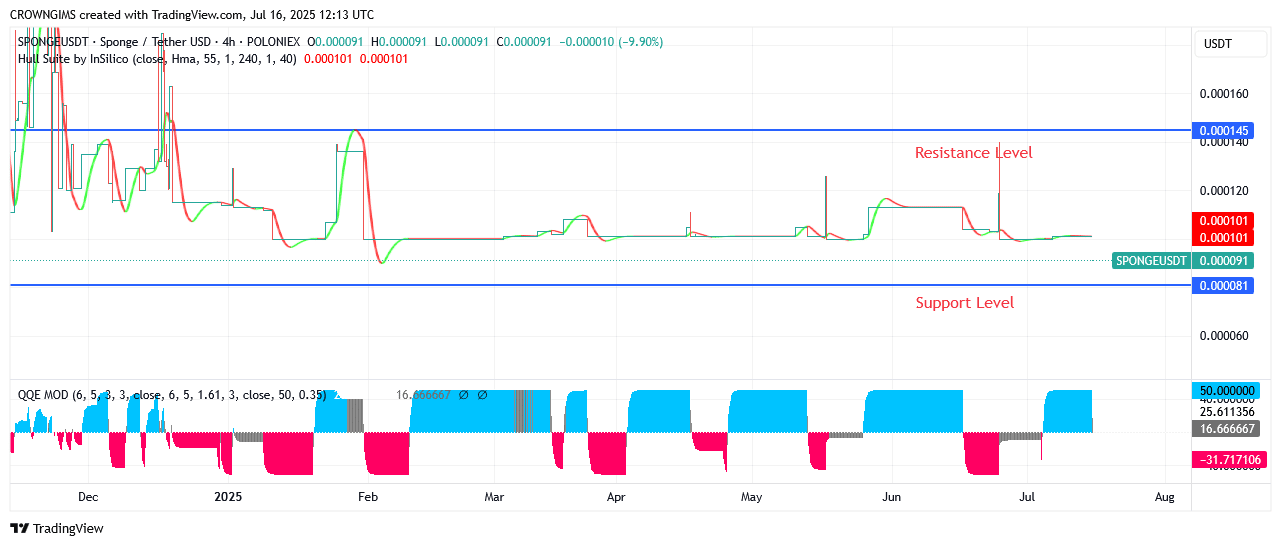This screenshot has height=546, width=1281.
Task: Select the 0.000145 resistance price label
Action: pos(1224,130)
